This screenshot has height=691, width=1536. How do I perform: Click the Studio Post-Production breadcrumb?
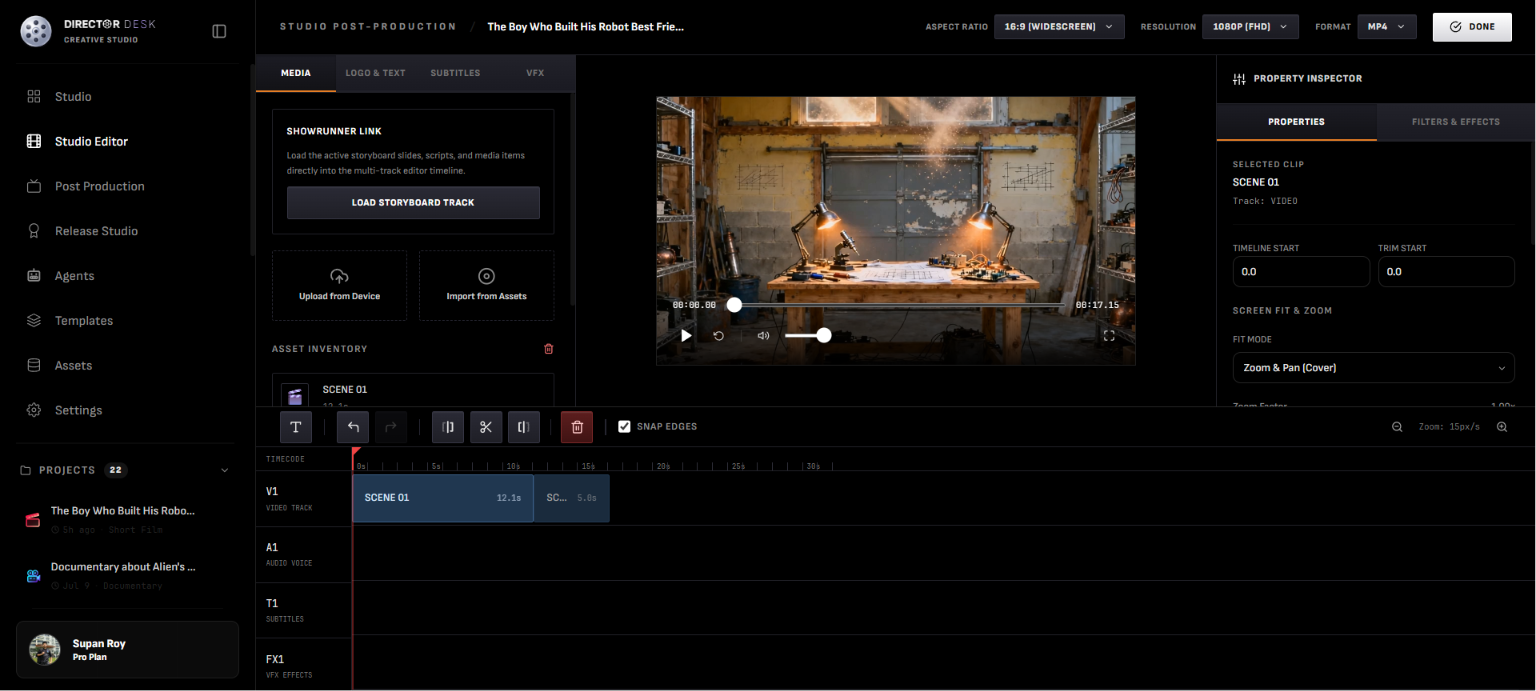pyautogui.click(x=368, y=27)
